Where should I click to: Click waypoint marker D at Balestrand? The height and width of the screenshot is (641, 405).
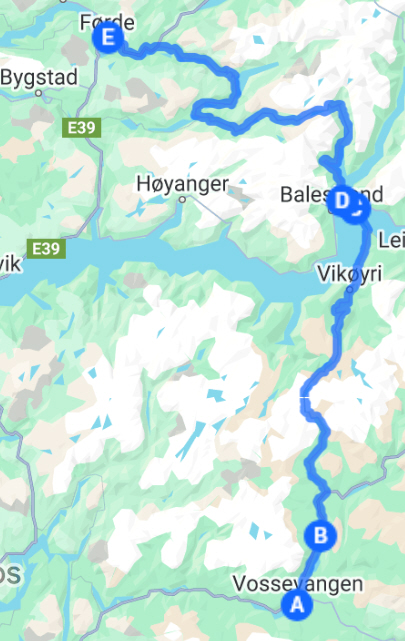tap(343, 200)
